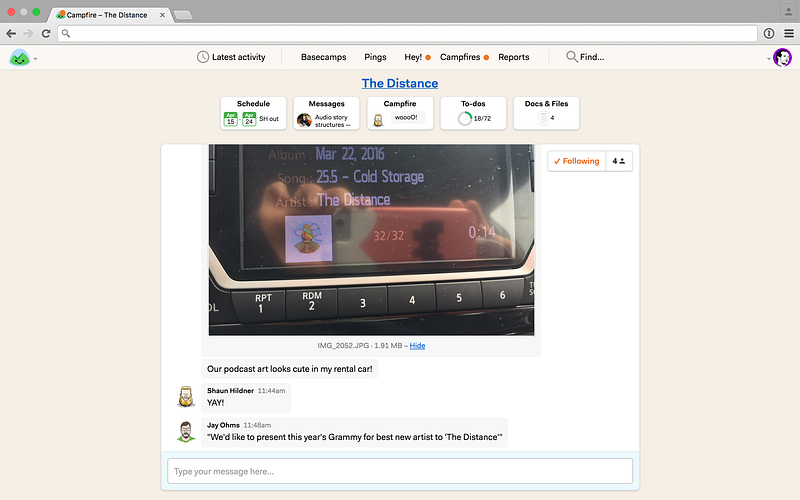
Task: Open a new browser tab
Action: point(183,15)
